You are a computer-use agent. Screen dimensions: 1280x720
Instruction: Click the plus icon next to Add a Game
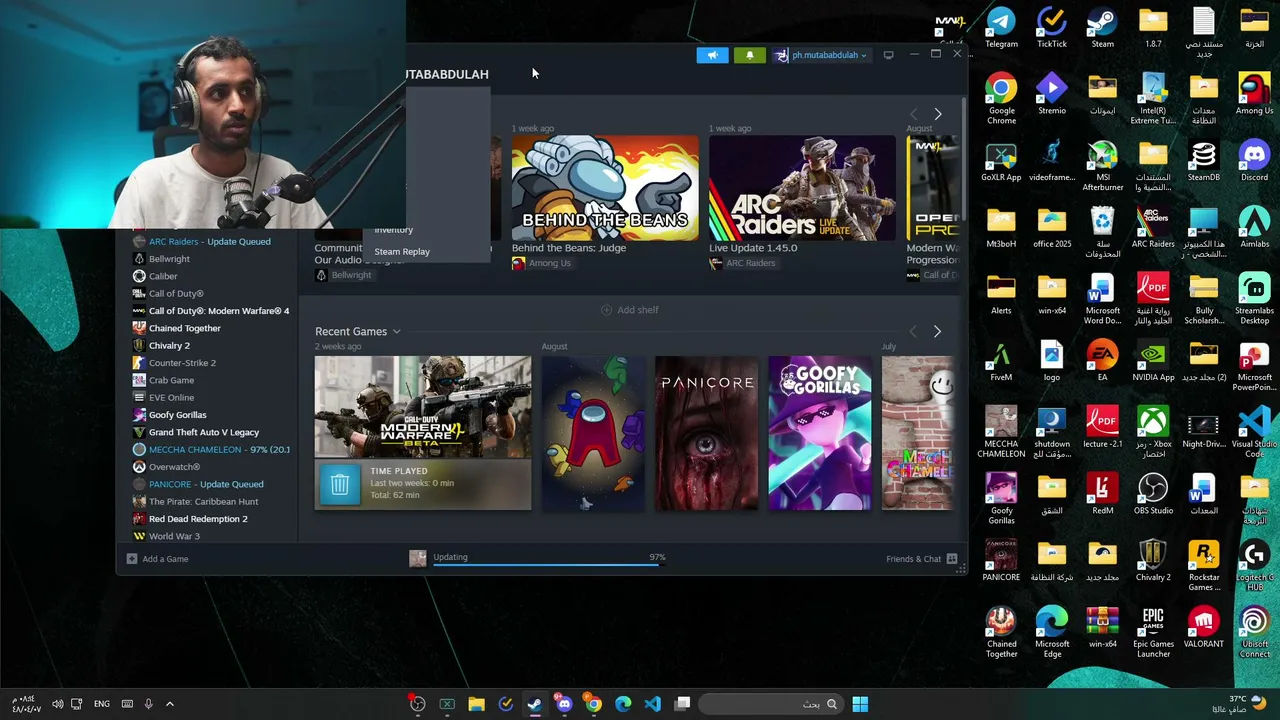point(132,559)
